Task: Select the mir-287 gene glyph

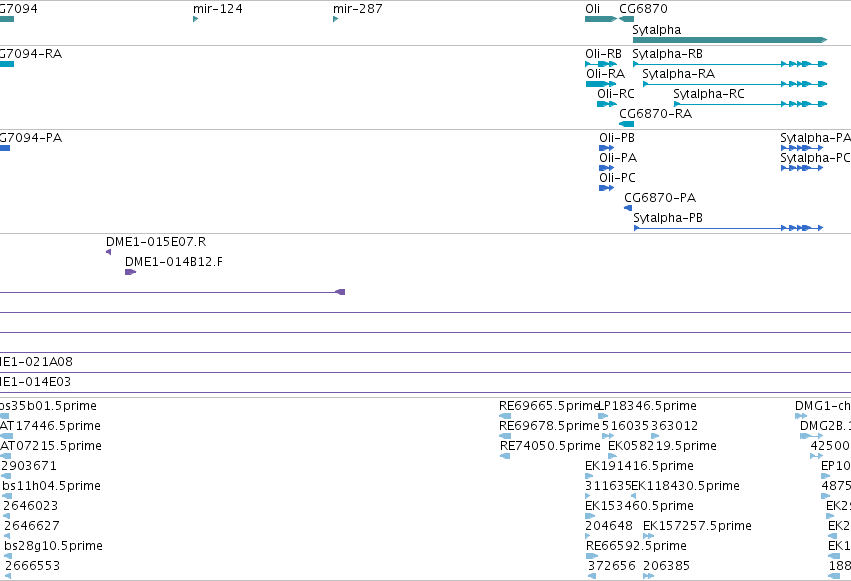Action: point(335,19)
